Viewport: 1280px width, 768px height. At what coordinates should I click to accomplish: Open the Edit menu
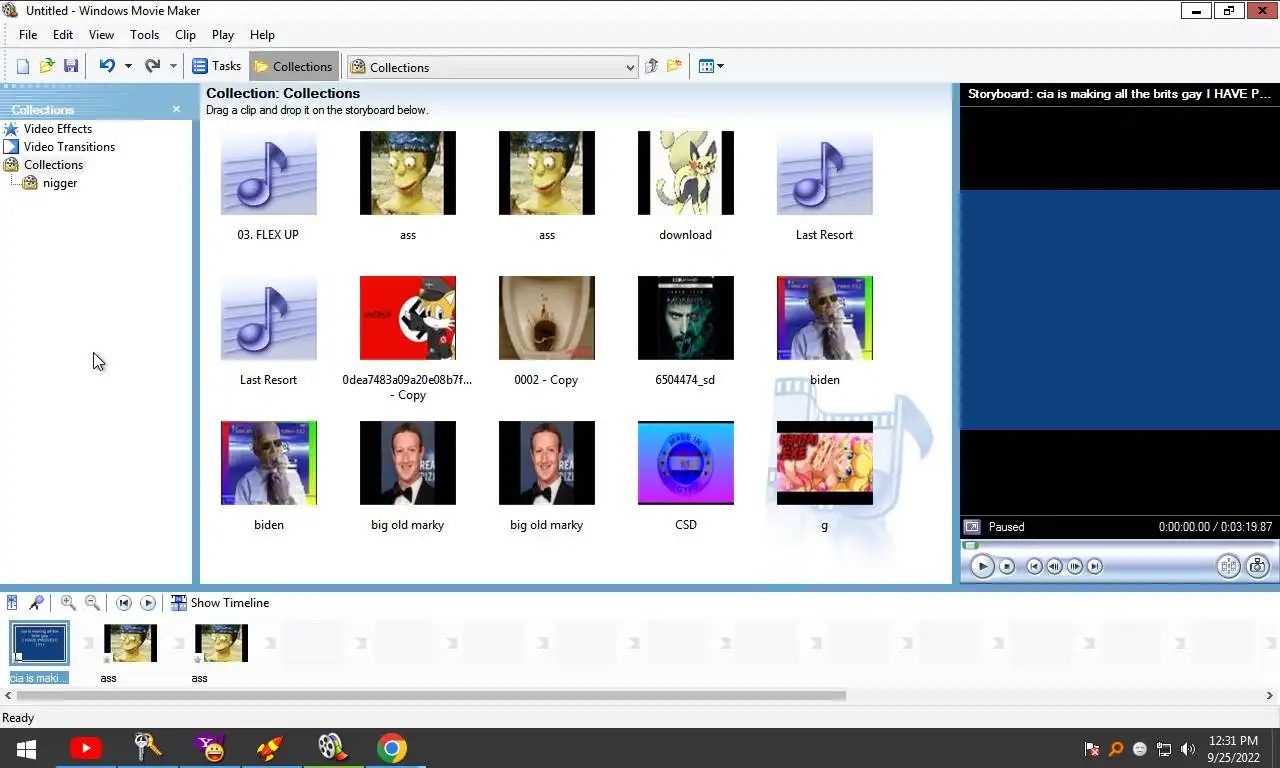[x=63, y=34]
